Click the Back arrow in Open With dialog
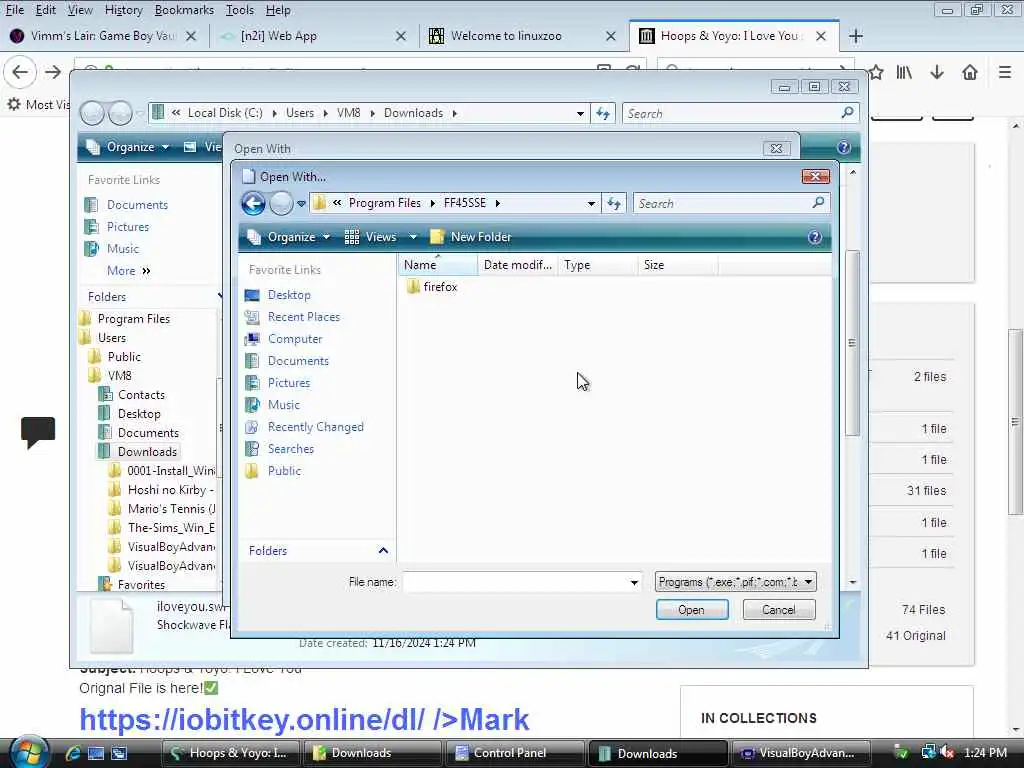 click(x=253, y=204)
